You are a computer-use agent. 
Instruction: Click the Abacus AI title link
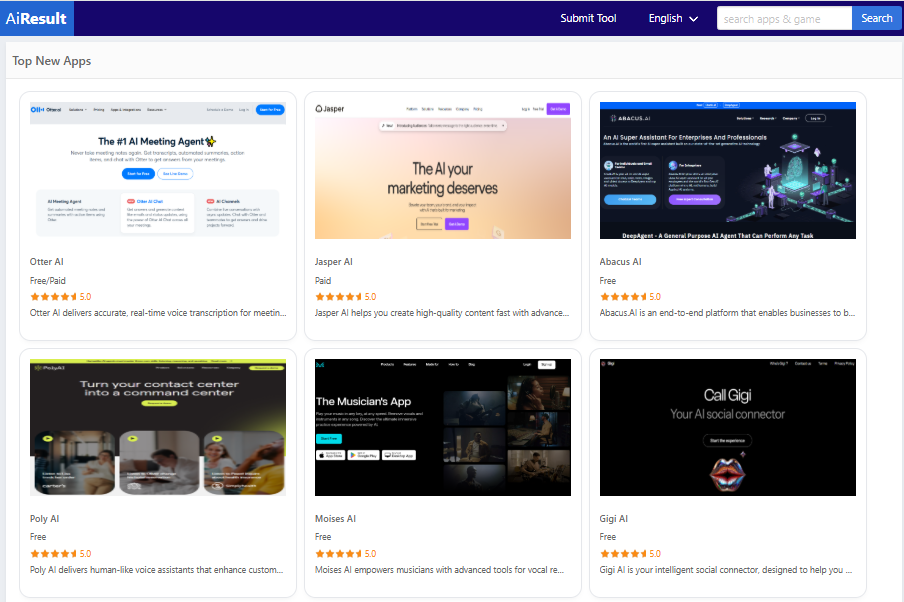[x=620, y=262]
